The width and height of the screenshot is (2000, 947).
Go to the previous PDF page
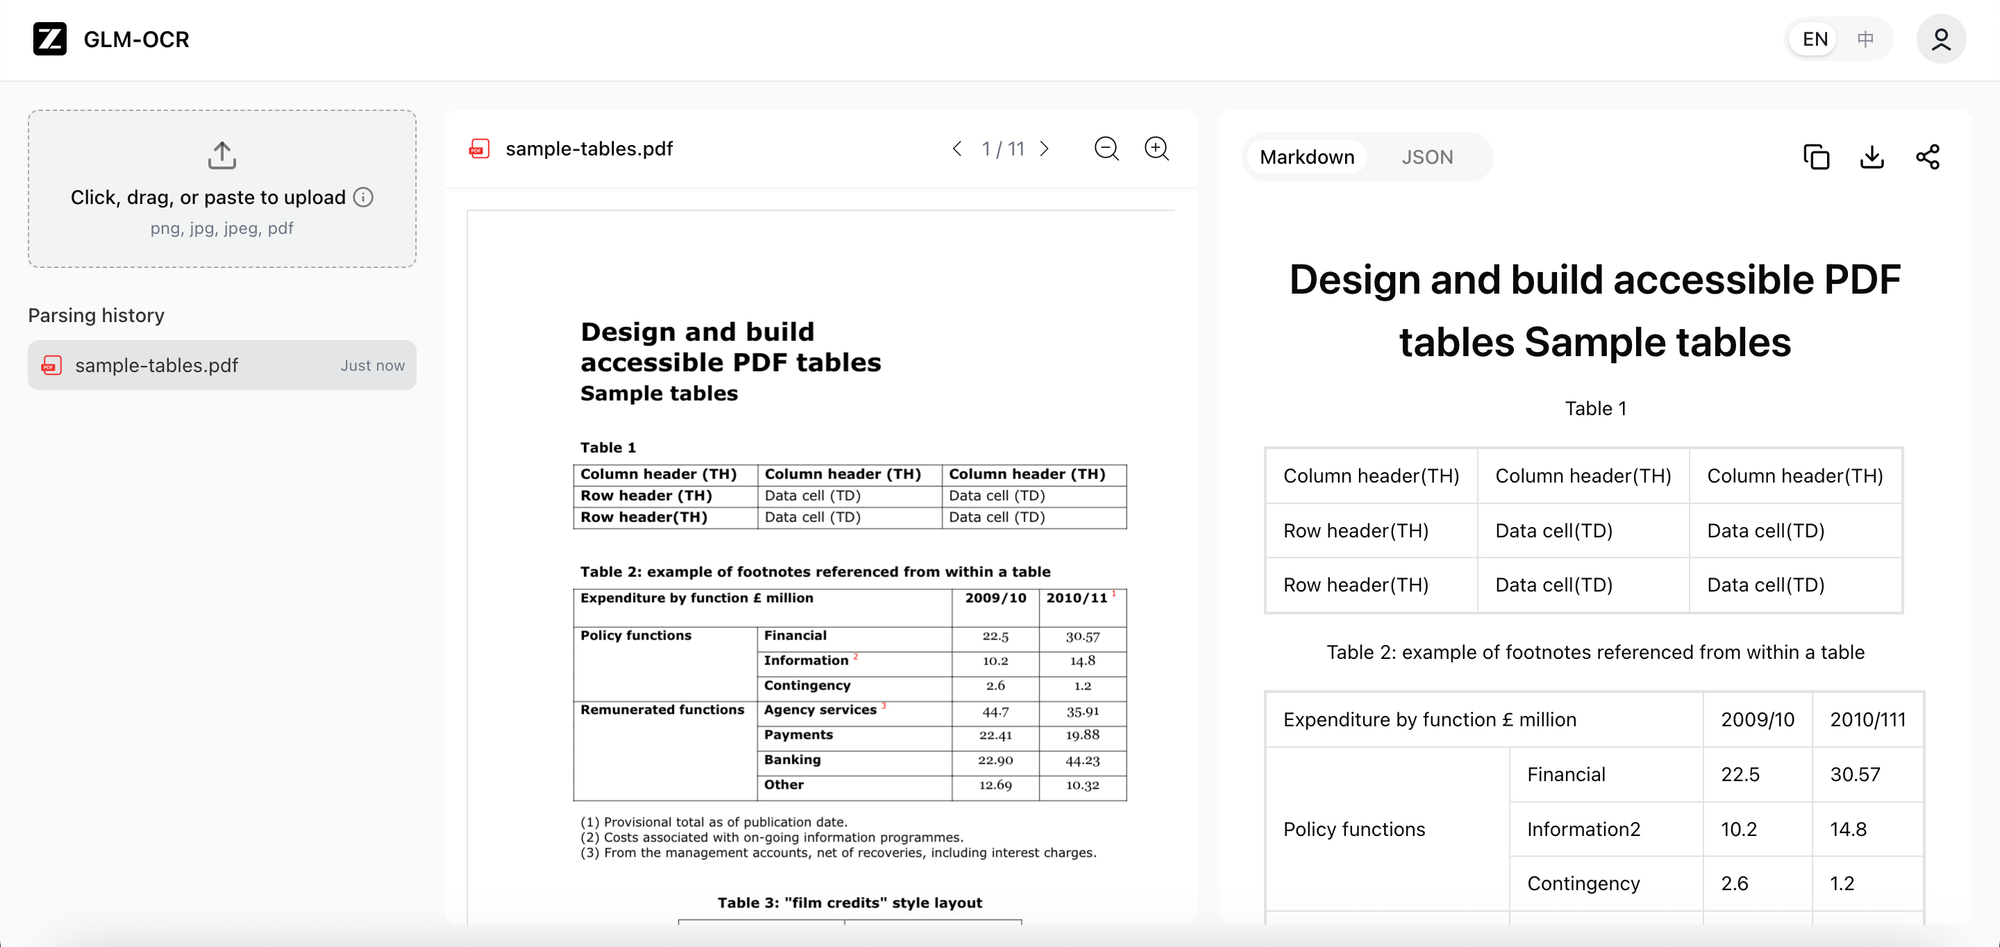pyautogui.click(x=957, y=148)
